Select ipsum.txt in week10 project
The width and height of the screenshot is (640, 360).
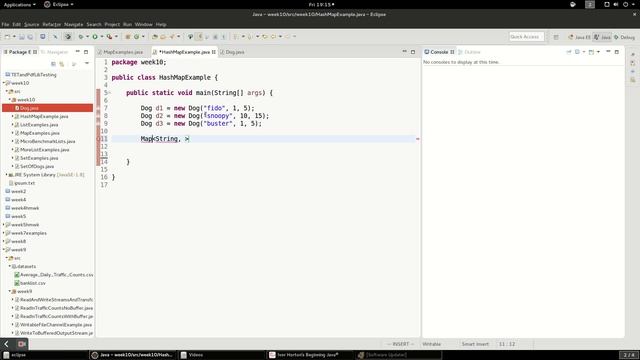point(24,183)
